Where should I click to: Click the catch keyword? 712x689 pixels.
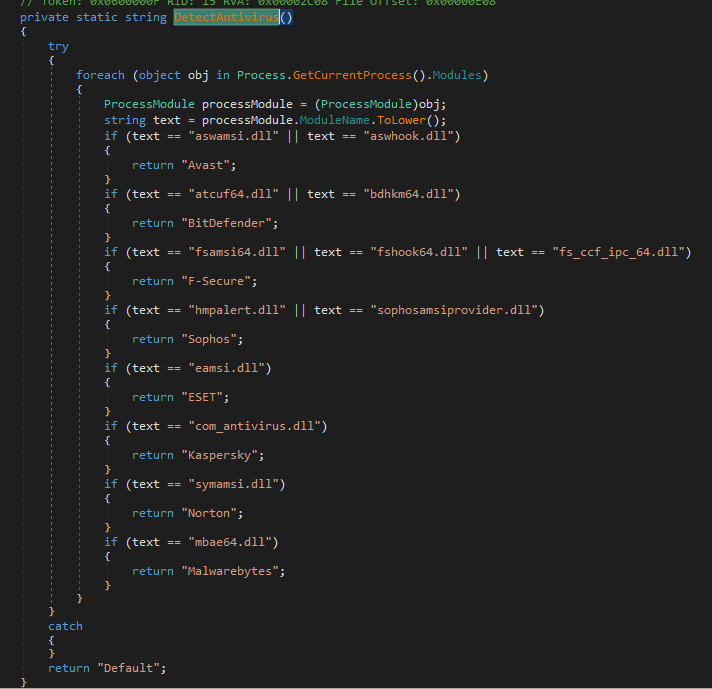point(65,626)
